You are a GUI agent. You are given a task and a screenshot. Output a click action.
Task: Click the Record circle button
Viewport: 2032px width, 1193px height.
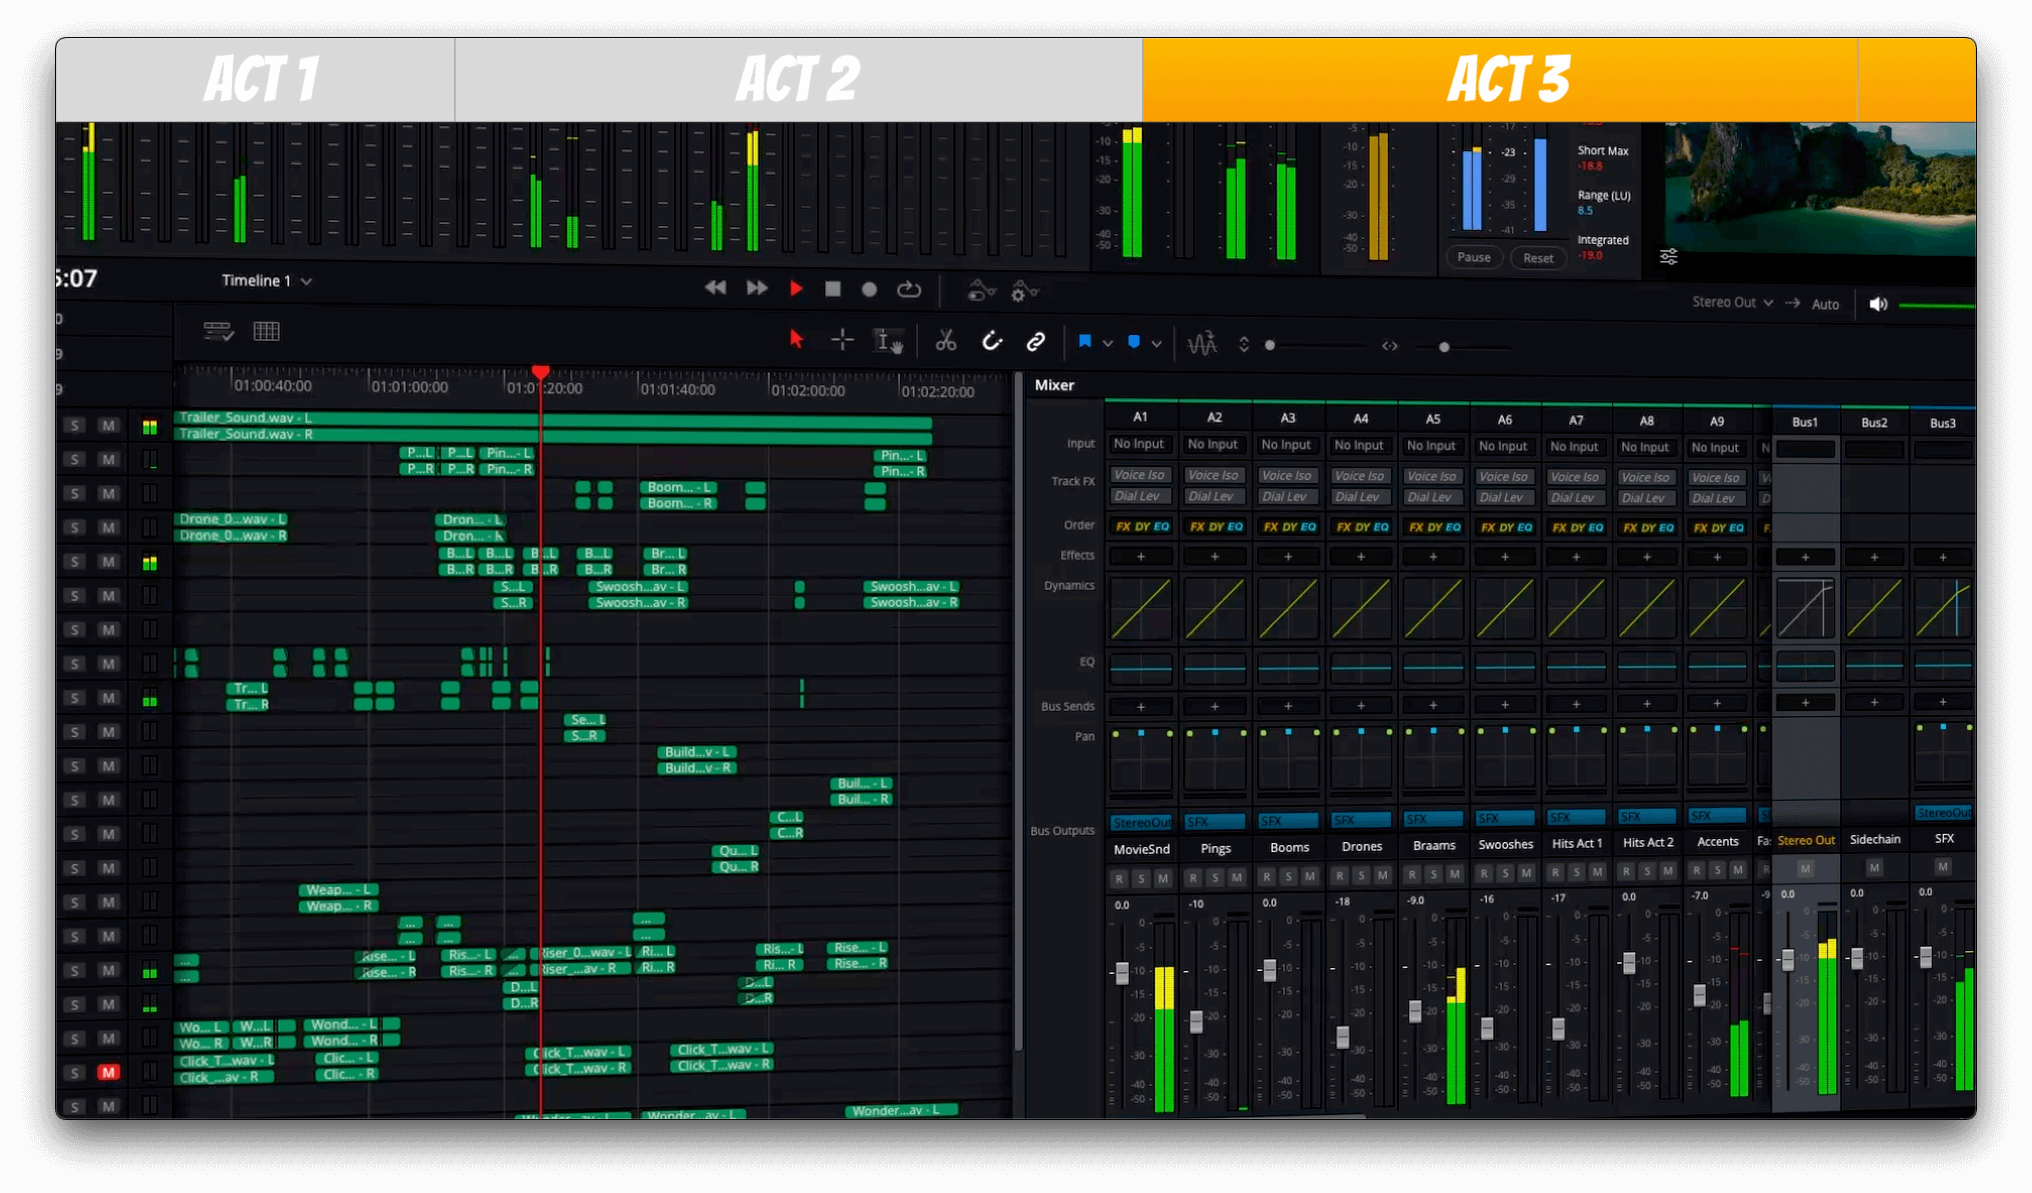coord(869,289)
